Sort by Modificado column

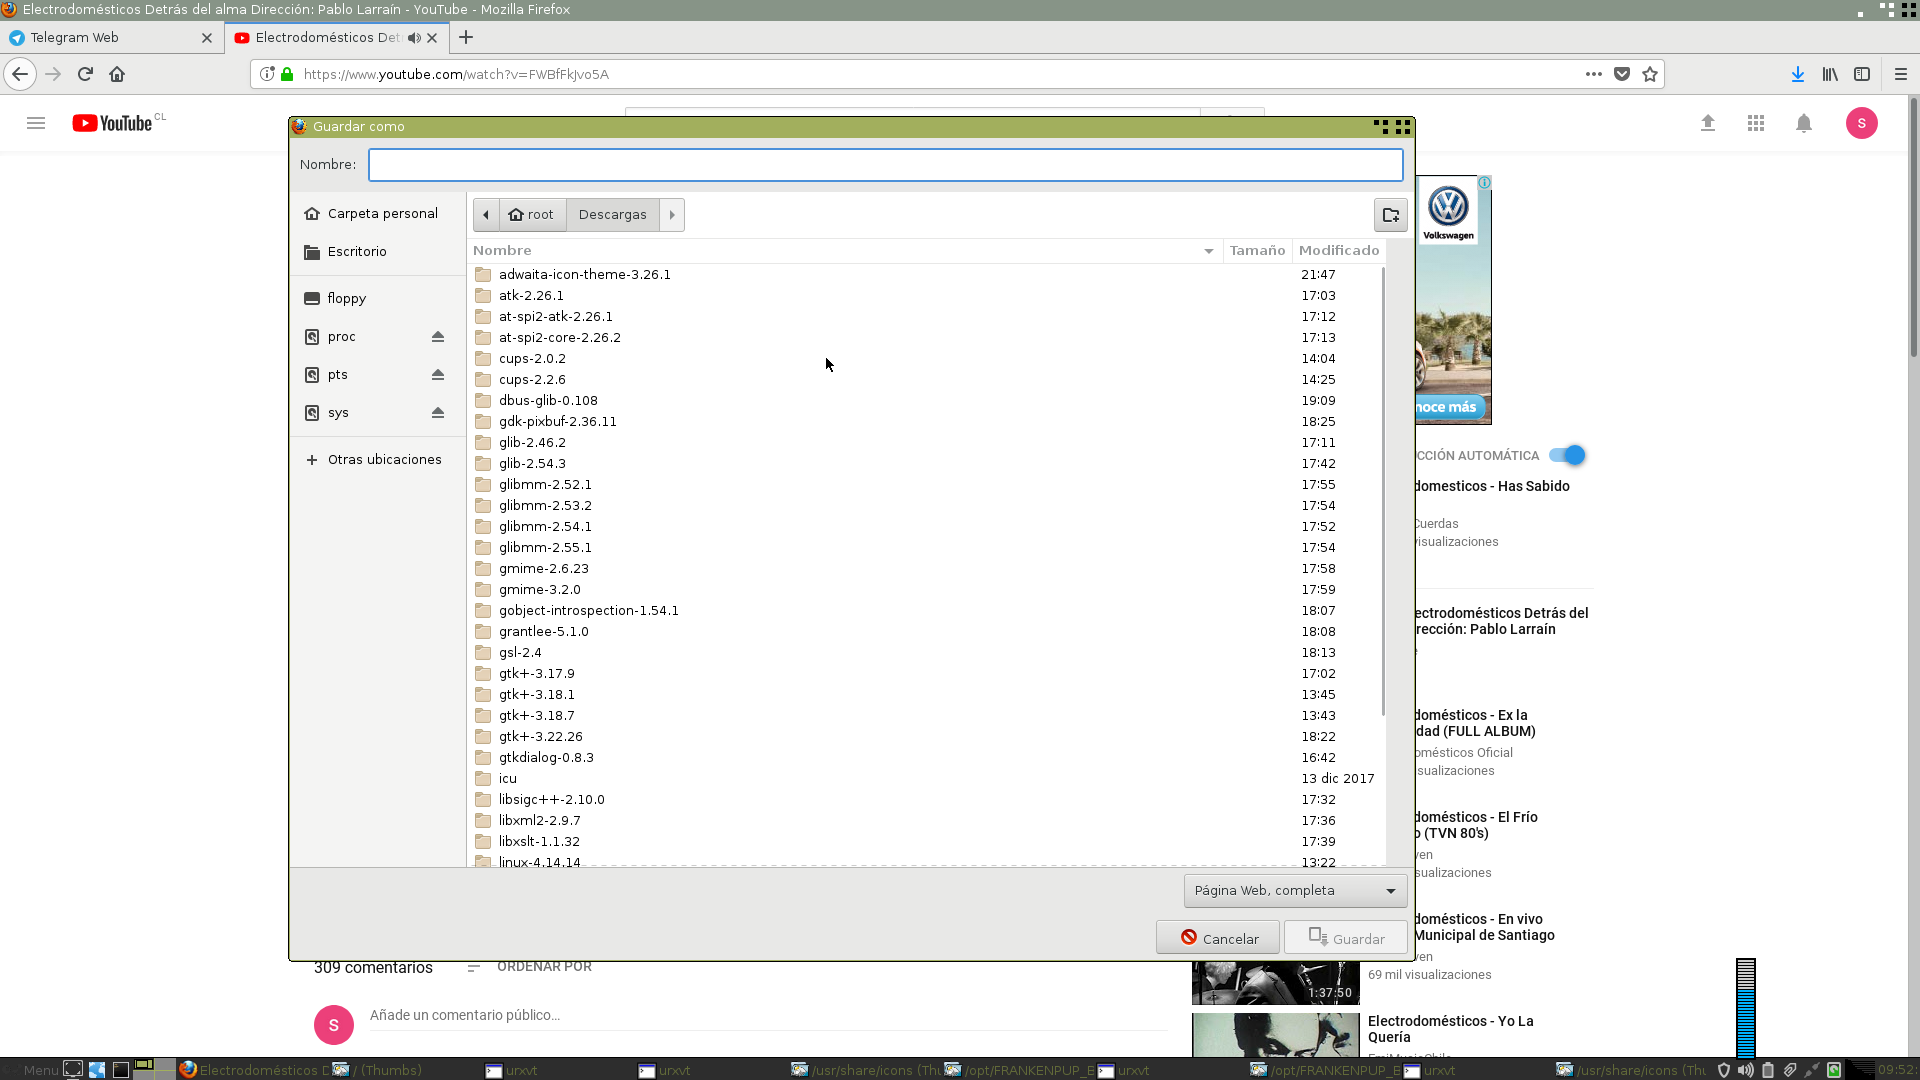[1339, 251]
